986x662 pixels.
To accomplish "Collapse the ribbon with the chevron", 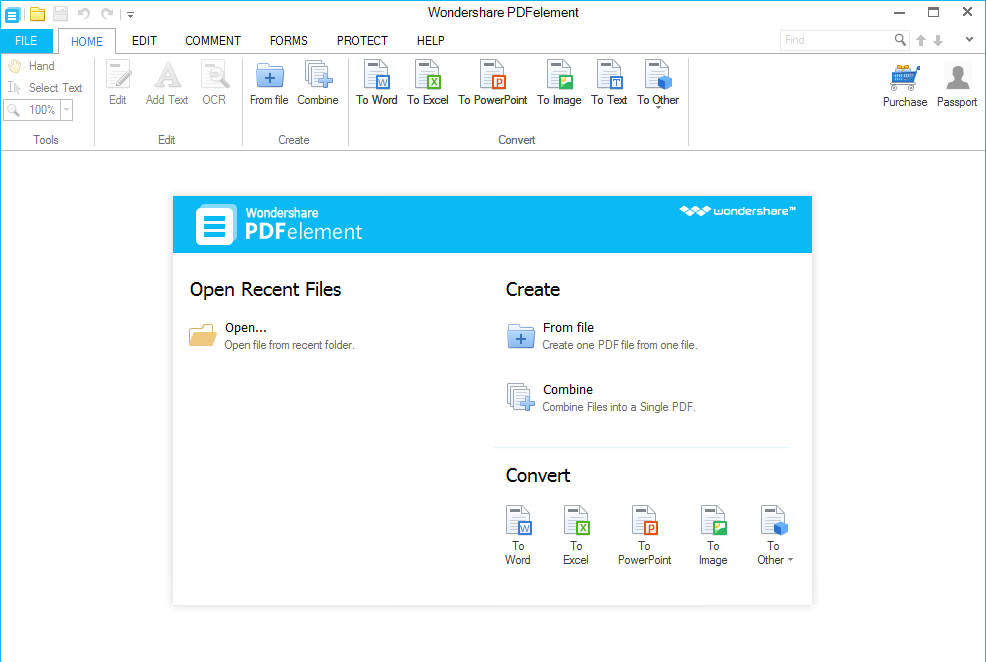I will pos(969,40).
